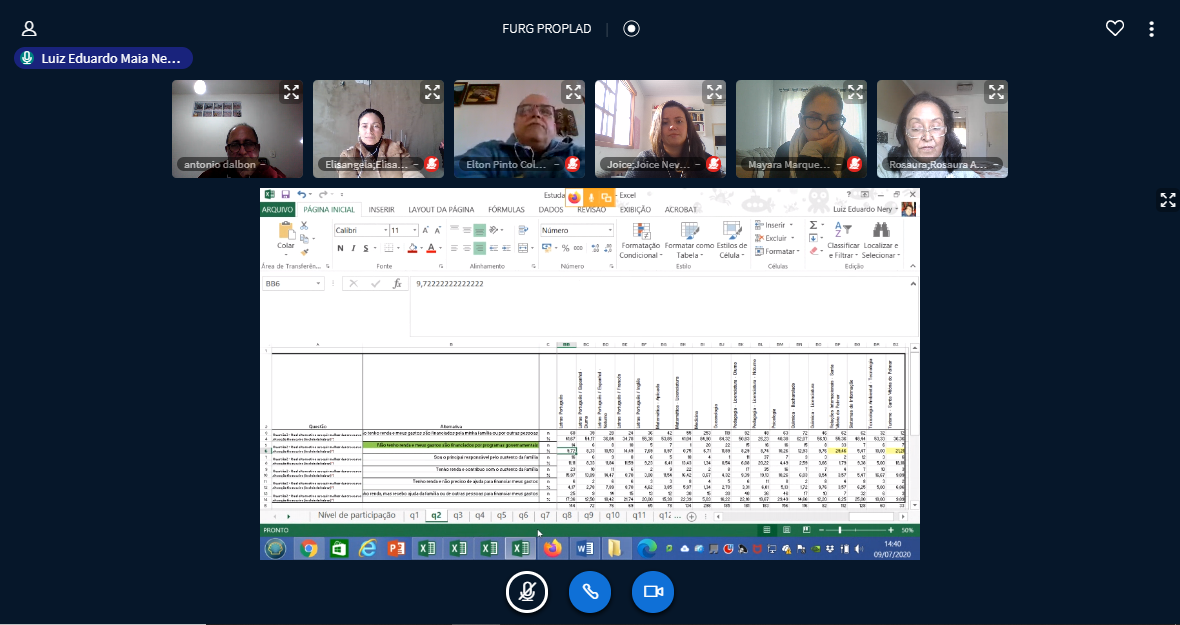
Task: Leave audio with phone button
Action: pos(590,591)
